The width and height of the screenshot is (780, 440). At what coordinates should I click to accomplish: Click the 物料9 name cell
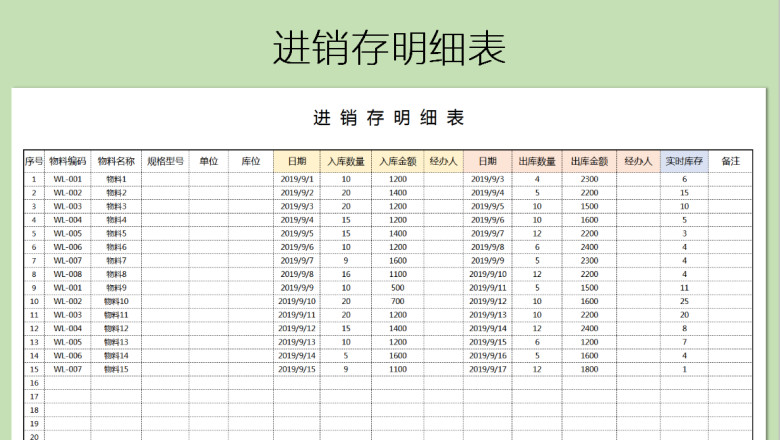116,288
